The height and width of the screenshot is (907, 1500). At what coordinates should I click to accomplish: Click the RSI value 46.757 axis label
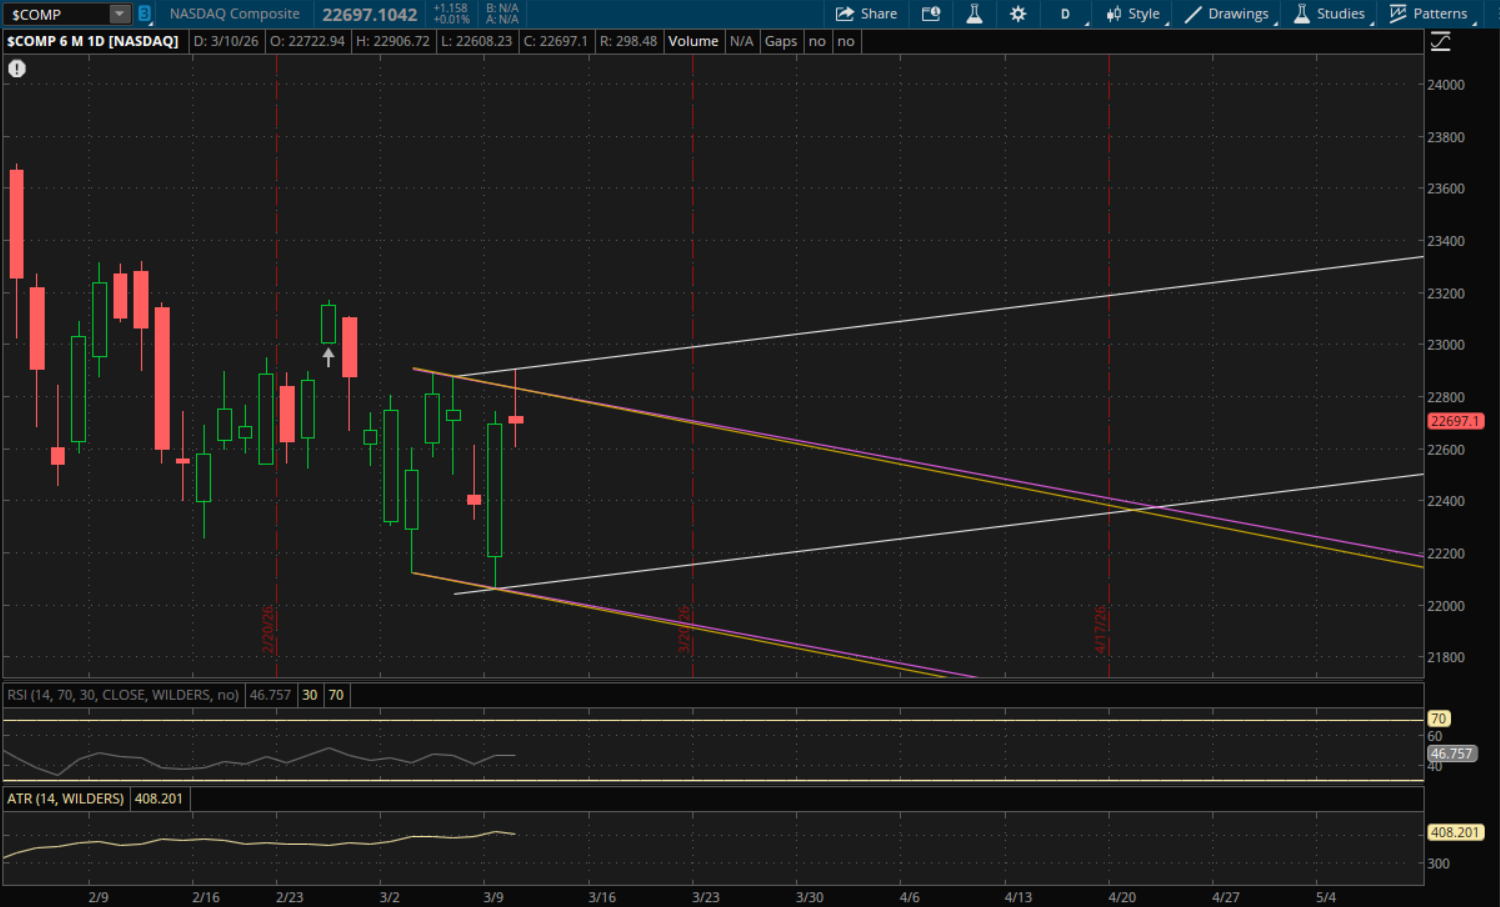point(1451,753)
